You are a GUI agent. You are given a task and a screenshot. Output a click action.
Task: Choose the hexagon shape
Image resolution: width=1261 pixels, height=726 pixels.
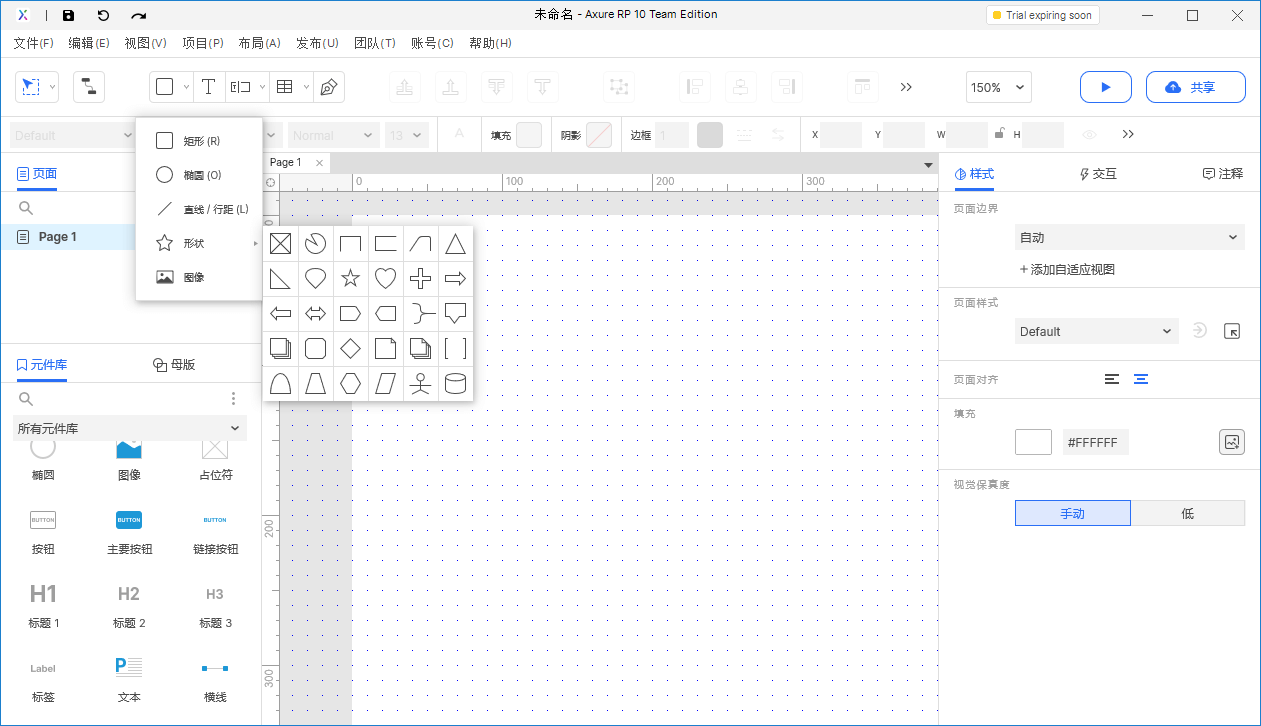[350, 383]
